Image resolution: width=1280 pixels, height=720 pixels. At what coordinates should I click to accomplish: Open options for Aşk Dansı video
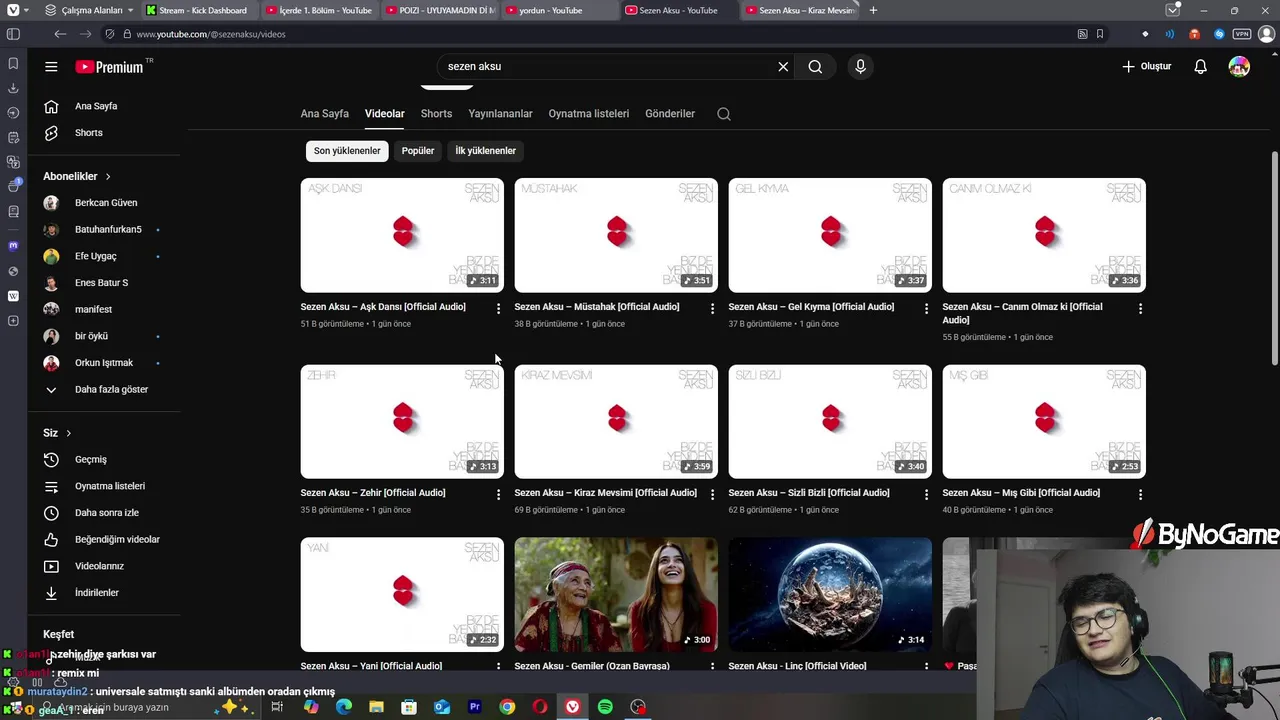498,309
